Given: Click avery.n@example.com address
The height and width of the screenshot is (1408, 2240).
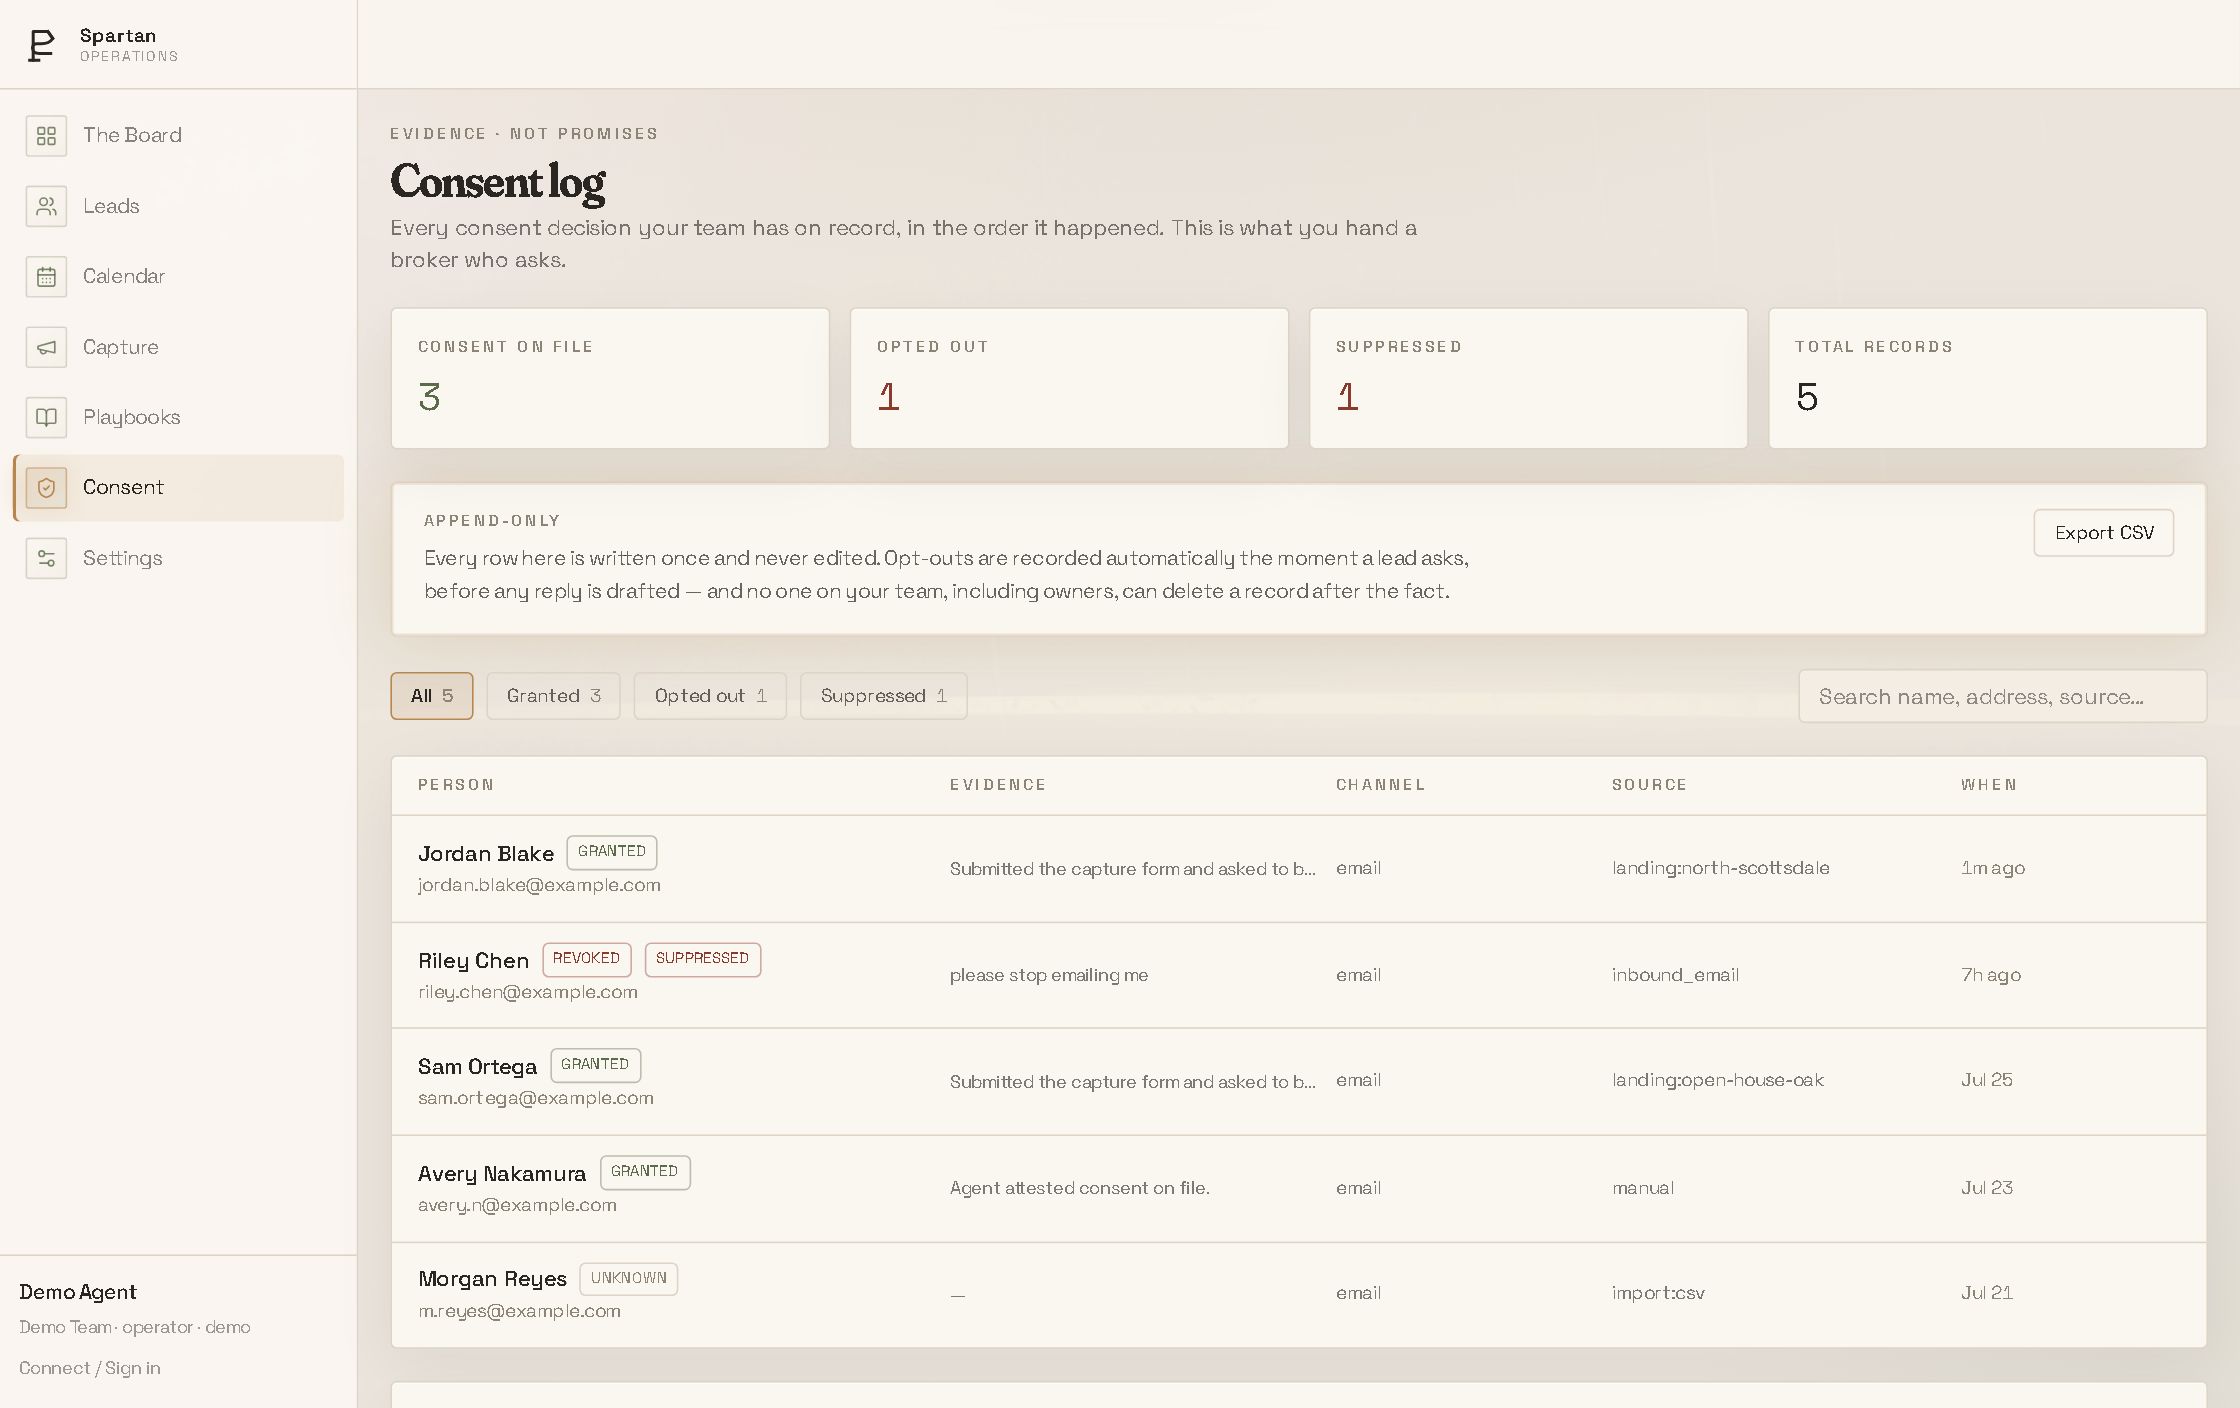Looking at the screenshot, I should click(517, 1205).
